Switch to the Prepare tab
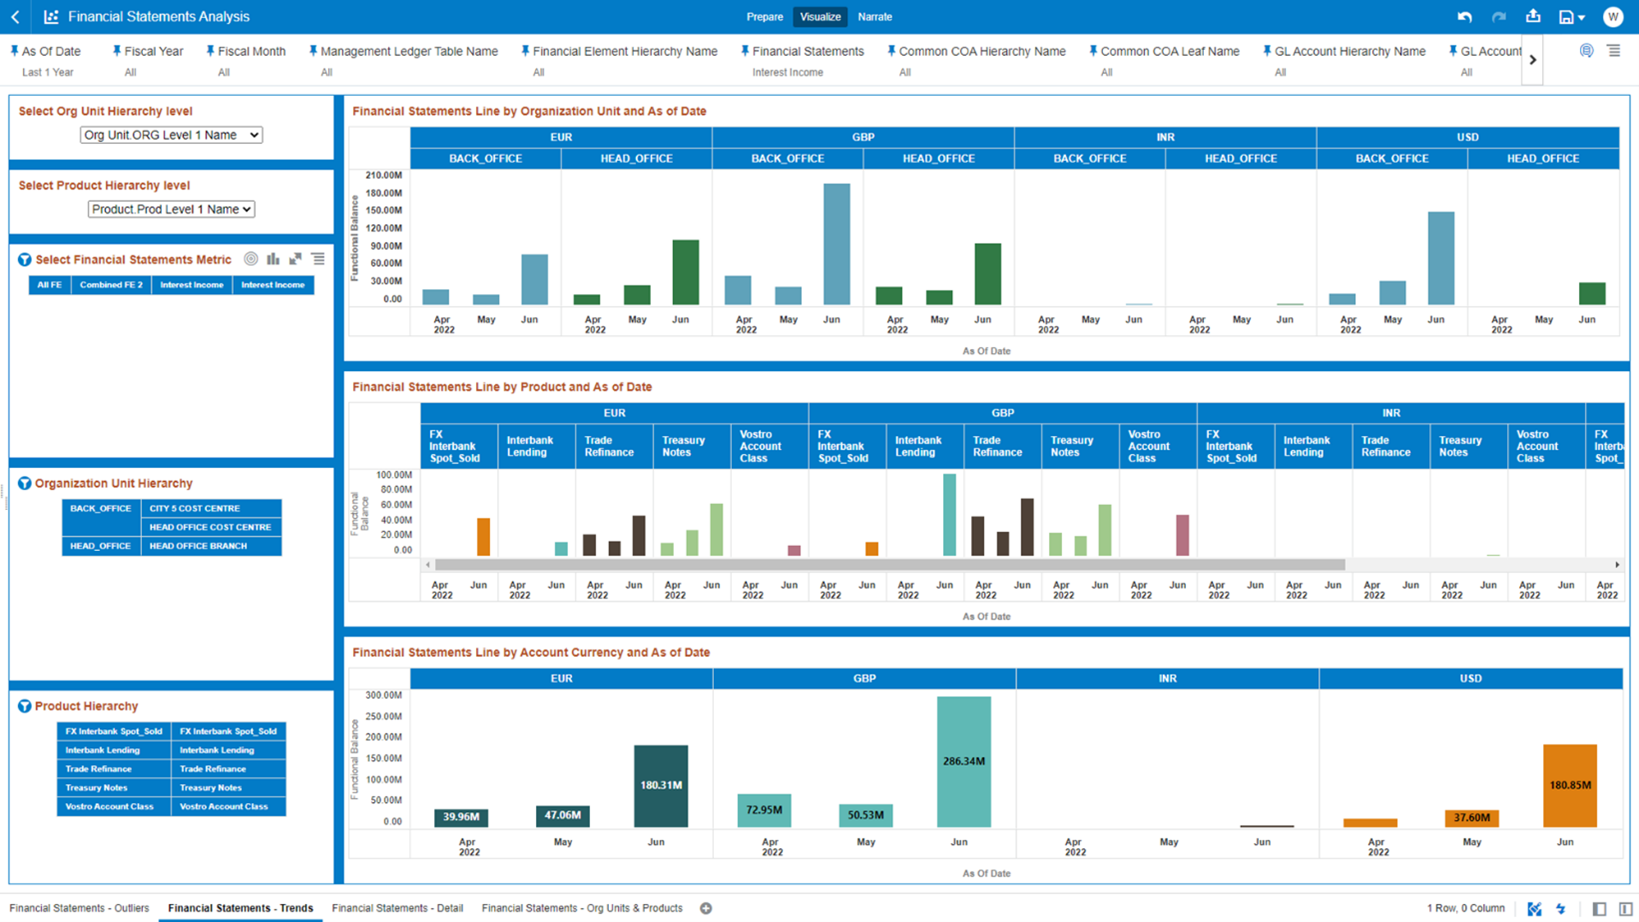Image resolution: width=1639 pixels, height=922 pixels. [x=764, y=17]
